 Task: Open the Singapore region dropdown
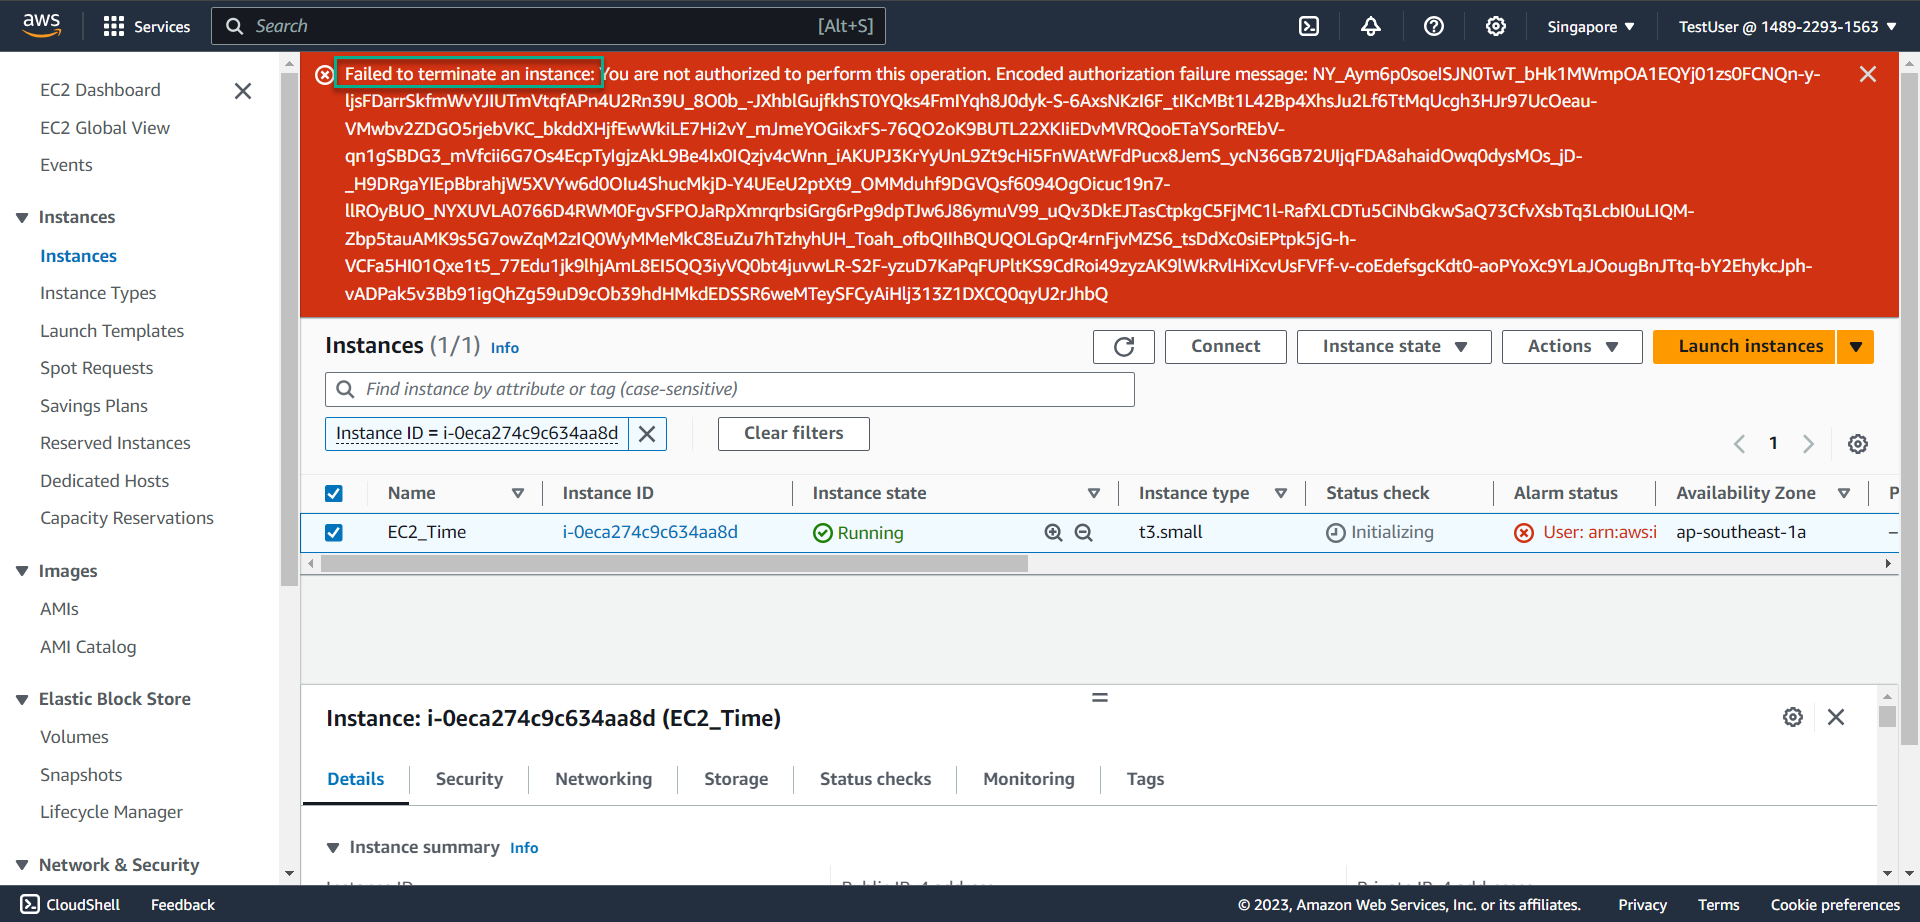(x=1591, y=27)
